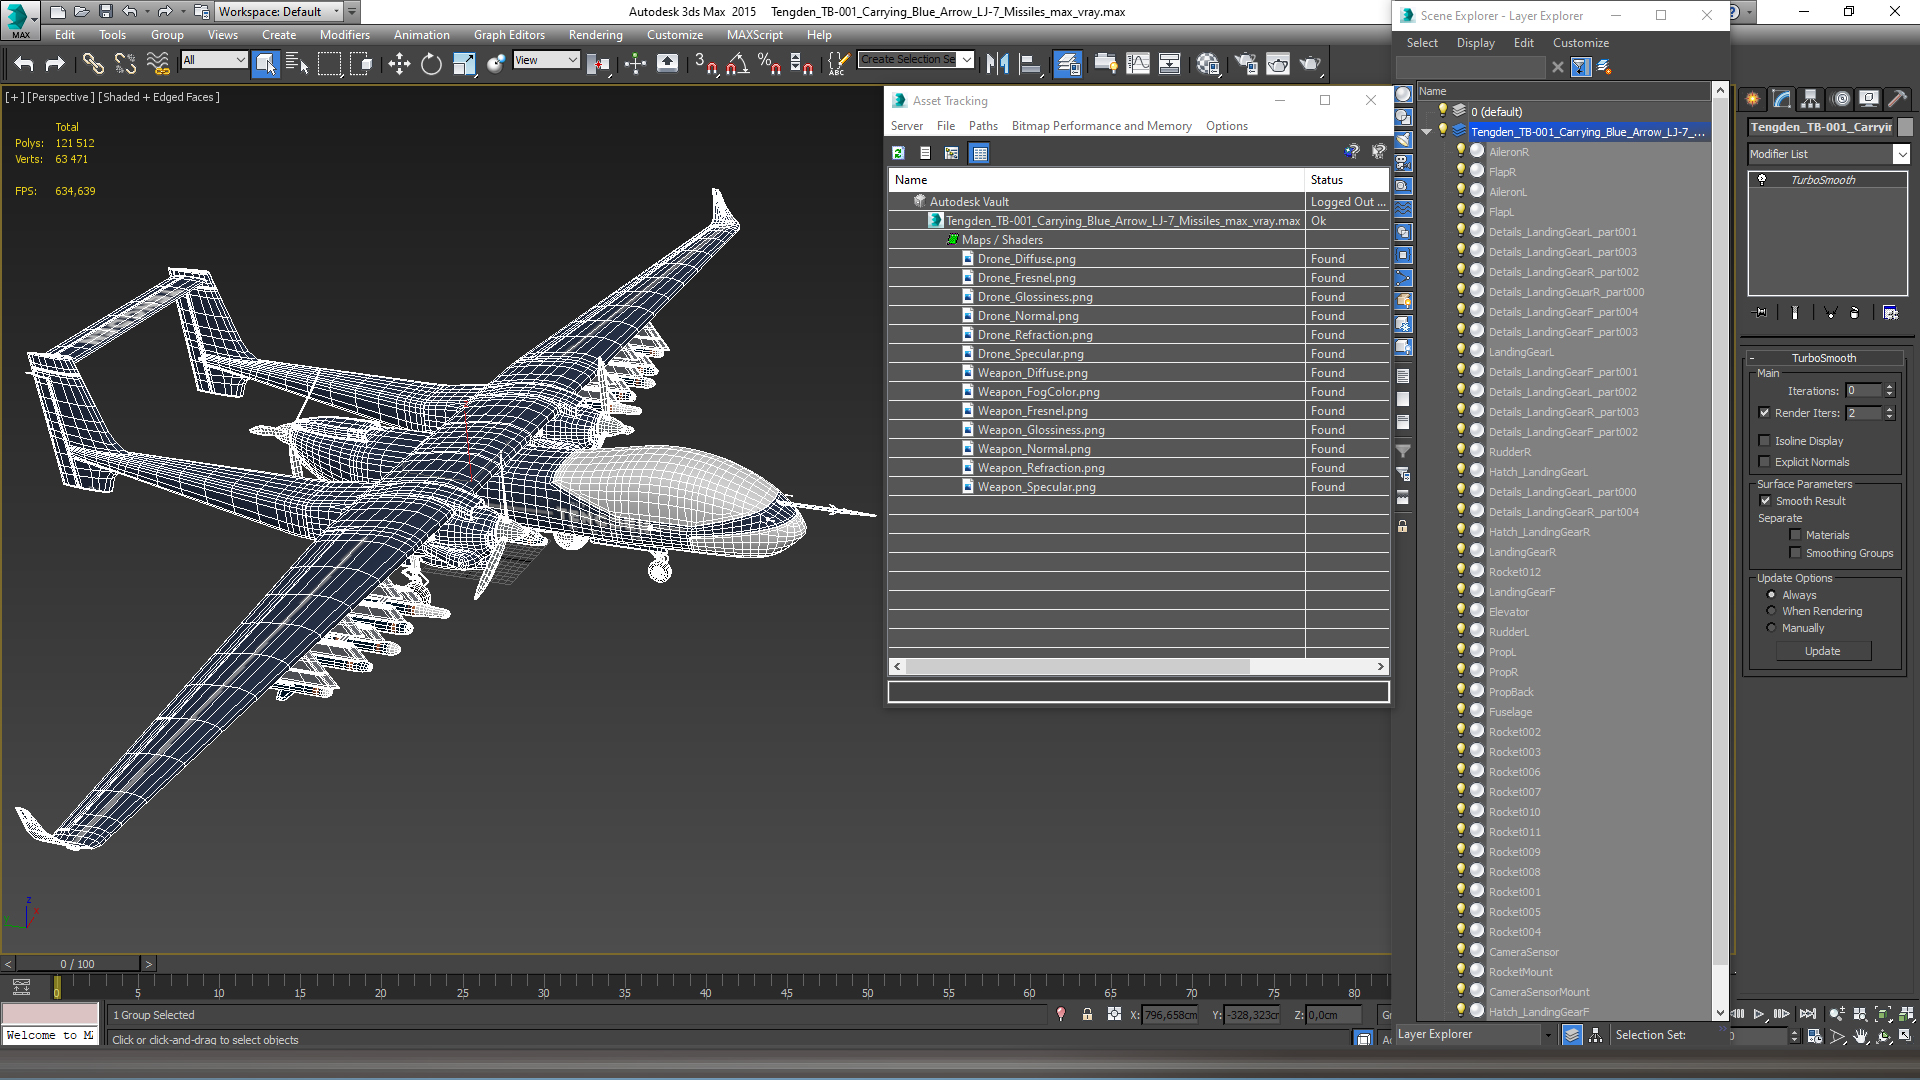This screenshot has height=1080, width=1920.
Task: Choose the Rectangular Selection Region tool
Action: click(x=329, y=64)
